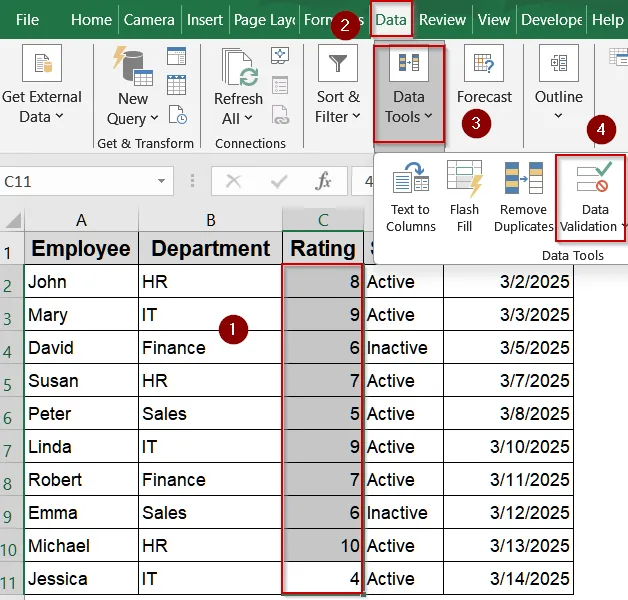Click Jessica's rating cell showing 4
The width and height of the screenshot is (628, 600).
pyautogui.click(x=323, y=579)
